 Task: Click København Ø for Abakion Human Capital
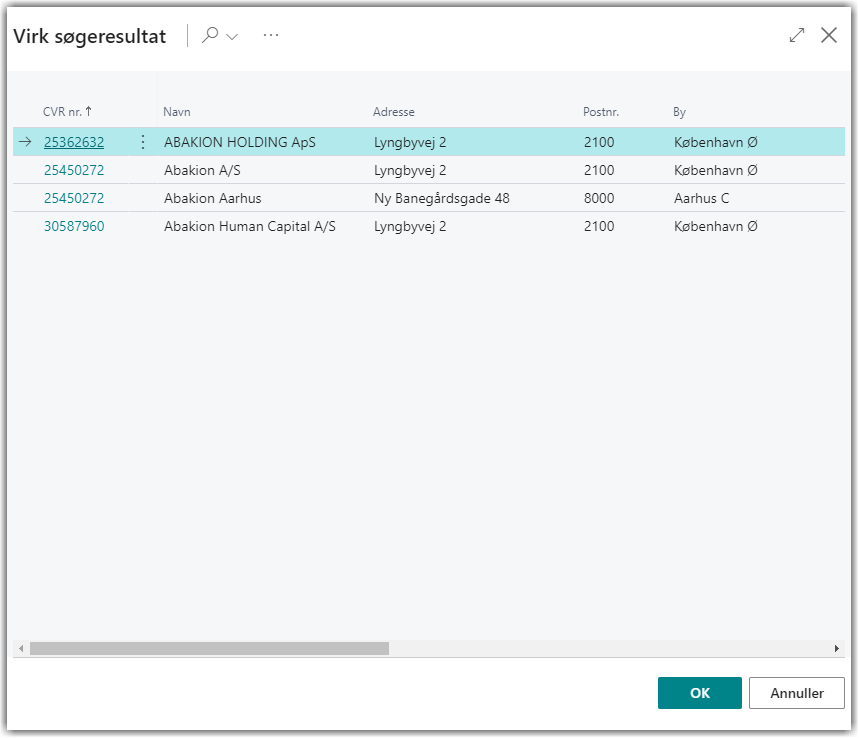715,226
